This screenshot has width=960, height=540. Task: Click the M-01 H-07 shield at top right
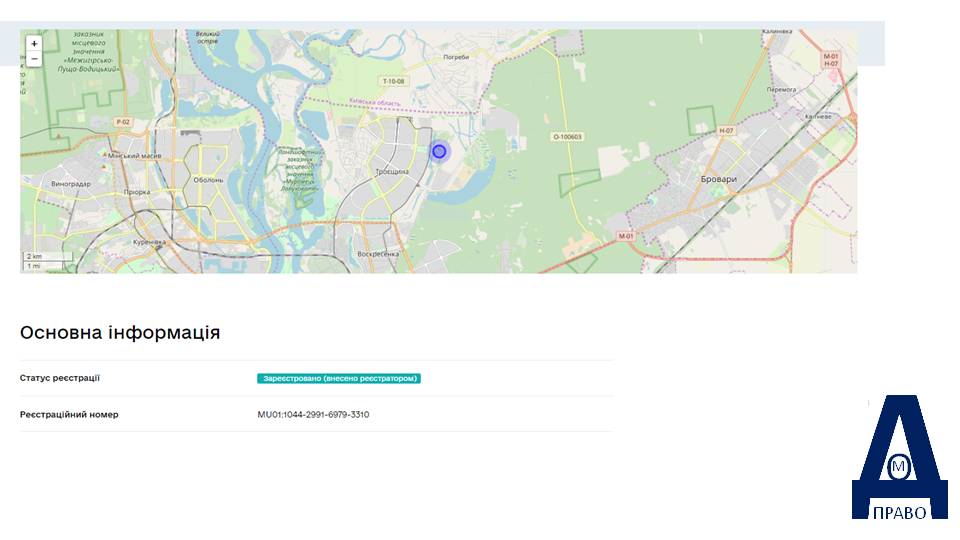click(831, 60)
